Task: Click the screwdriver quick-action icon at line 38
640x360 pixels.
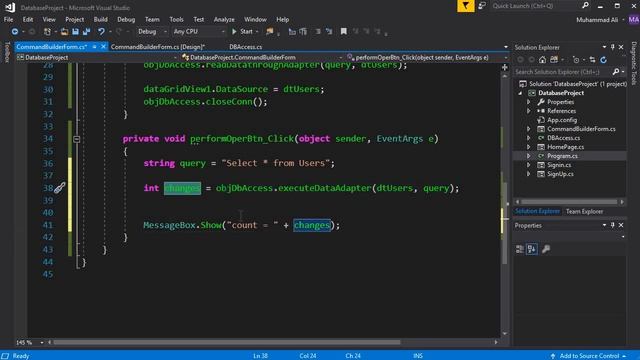Action: (x=60, y=188)
